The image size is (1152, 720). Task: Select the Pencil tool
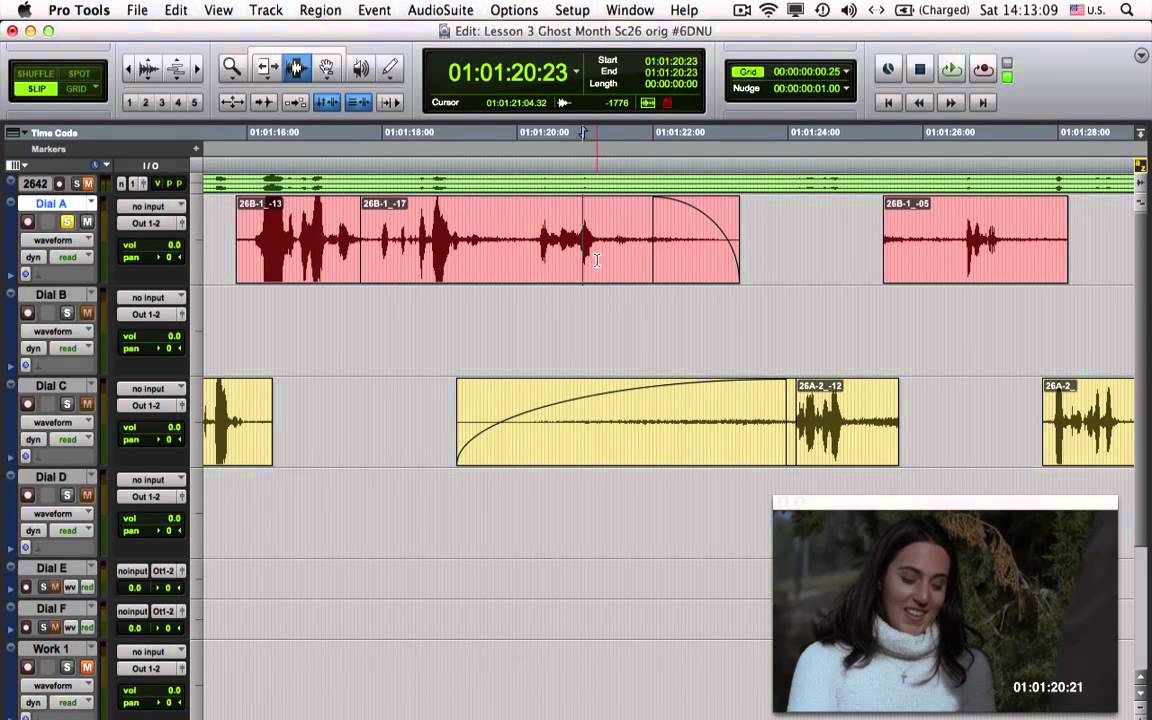(390, 68)
